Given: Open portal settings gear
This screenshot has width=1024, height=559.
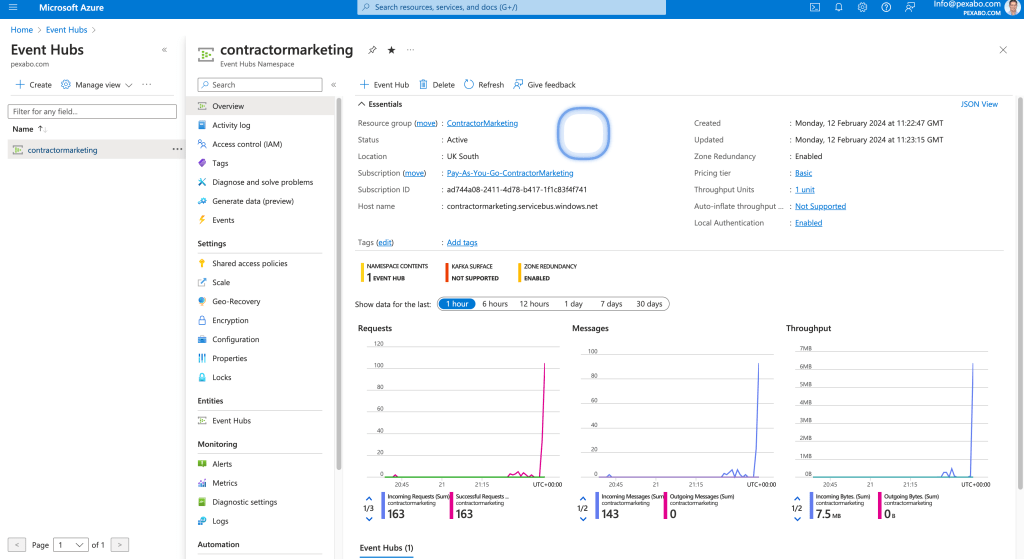Looking at the screenshot, I should 862,7.
